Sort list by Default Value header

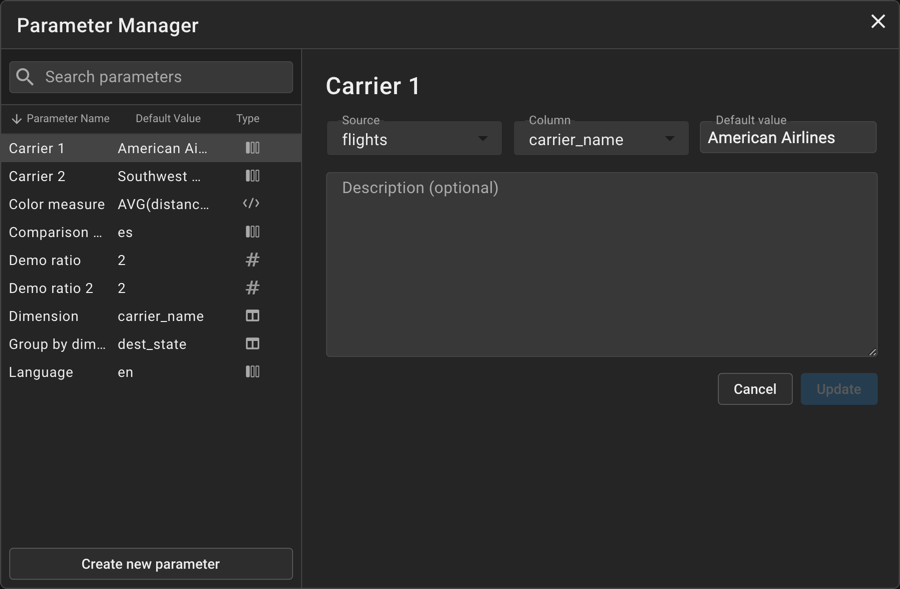(168, 119)
